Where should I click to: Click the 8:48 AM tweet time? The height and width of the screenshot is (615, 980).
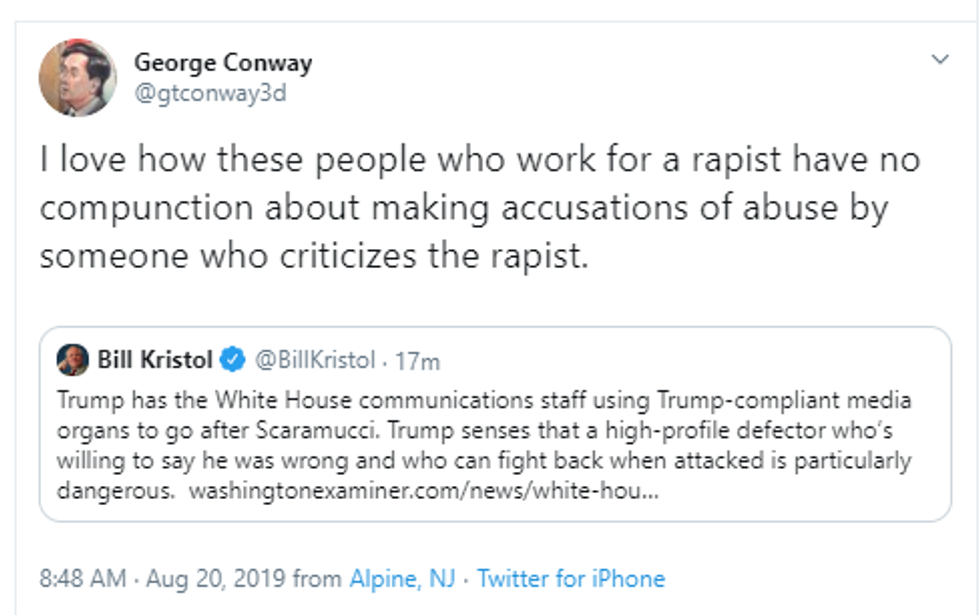click(82, 578)
